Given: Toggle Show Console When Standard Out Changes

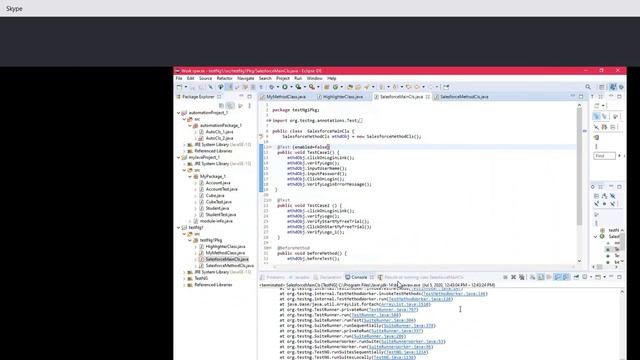Looking at the screenshot, I should 558,277.
